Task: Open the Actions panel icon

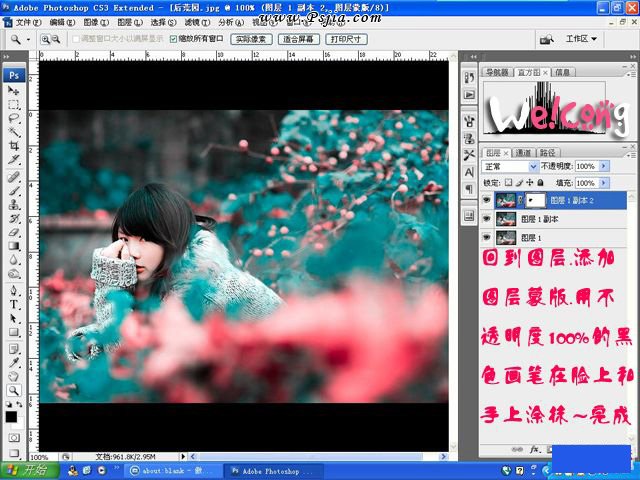Action: point(469,95)
